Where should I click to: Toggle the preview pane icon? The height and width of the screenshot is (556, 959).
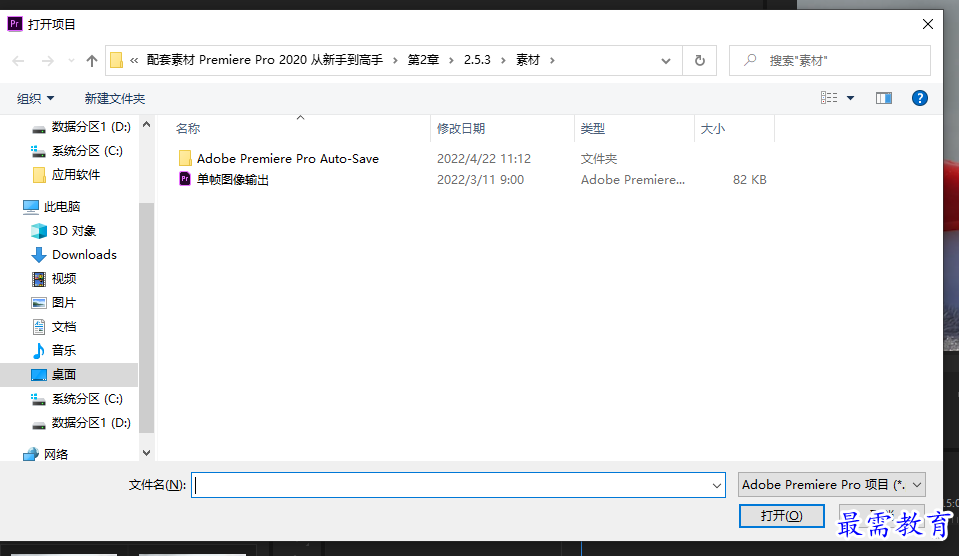(x=884, y=98)
